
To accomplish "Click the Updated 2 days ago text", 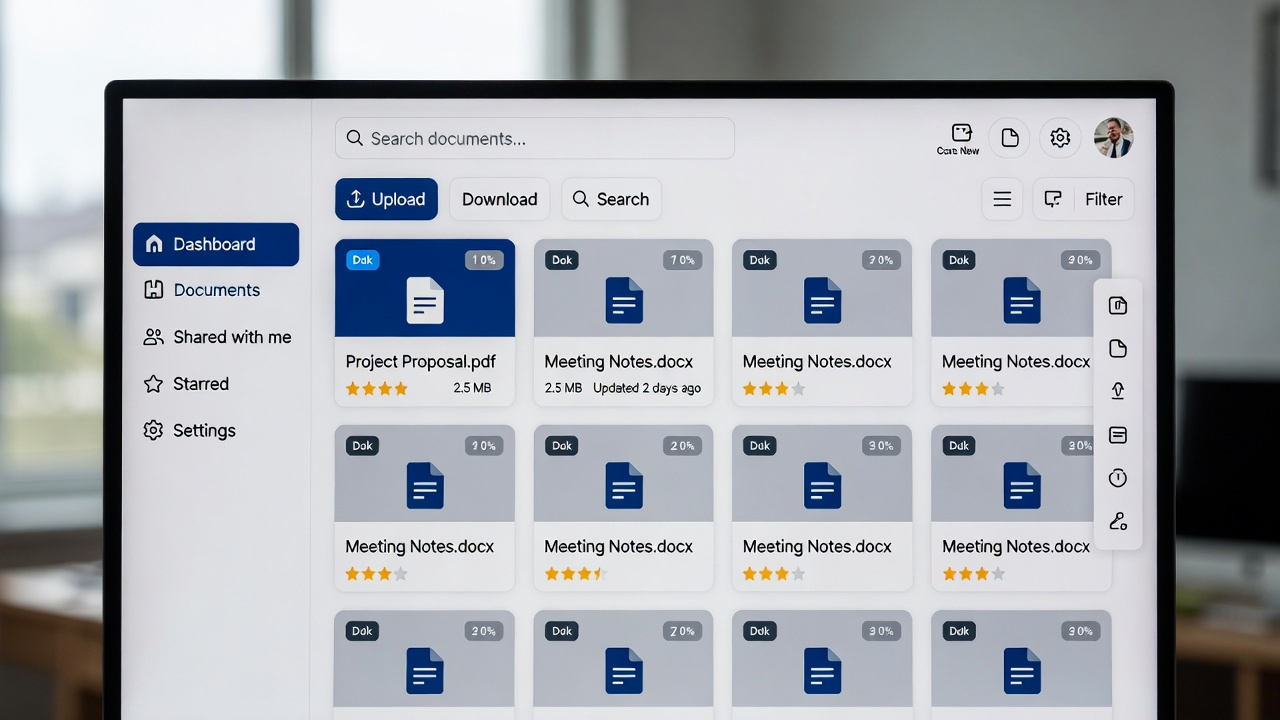I will coord(647,388).
